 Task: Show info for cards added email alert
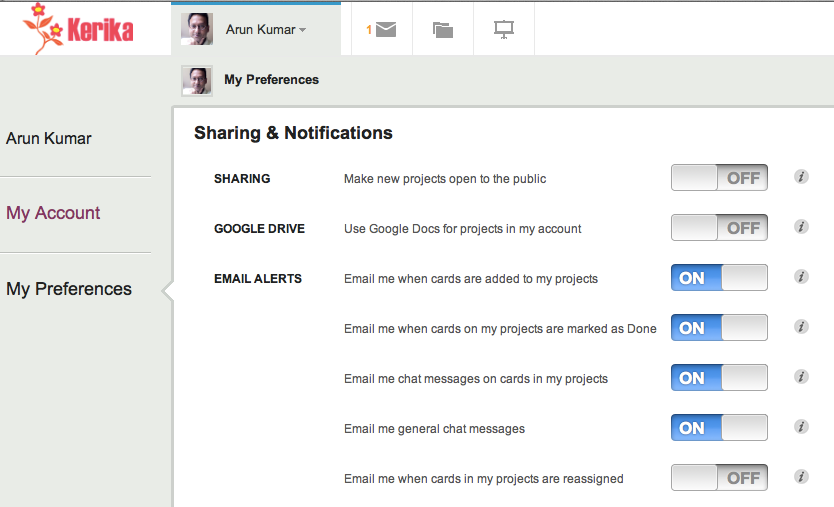pos(801,277)
